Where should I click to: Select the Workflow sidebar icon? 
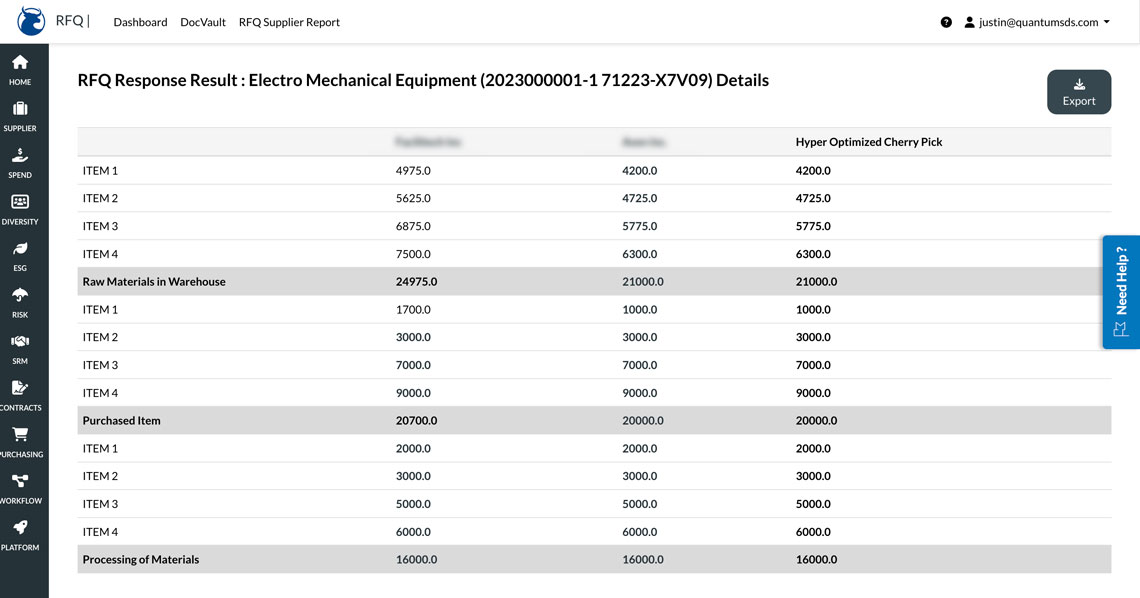[20, 481]
